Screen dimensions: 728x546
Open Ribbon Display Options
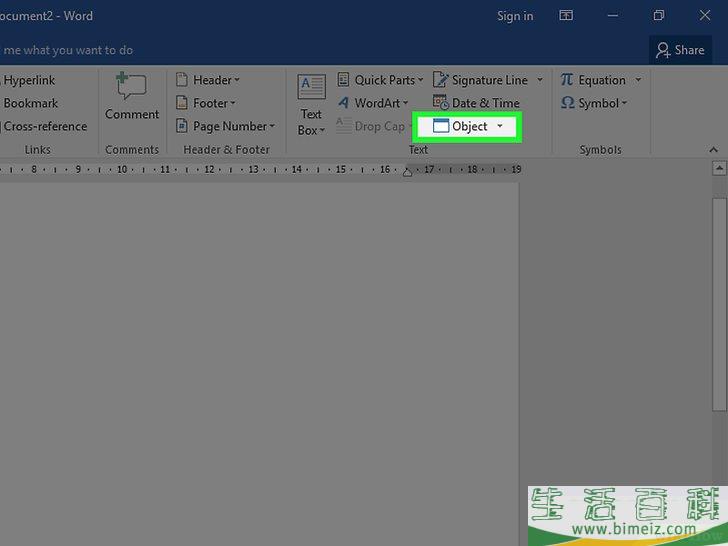pos(567,16)
